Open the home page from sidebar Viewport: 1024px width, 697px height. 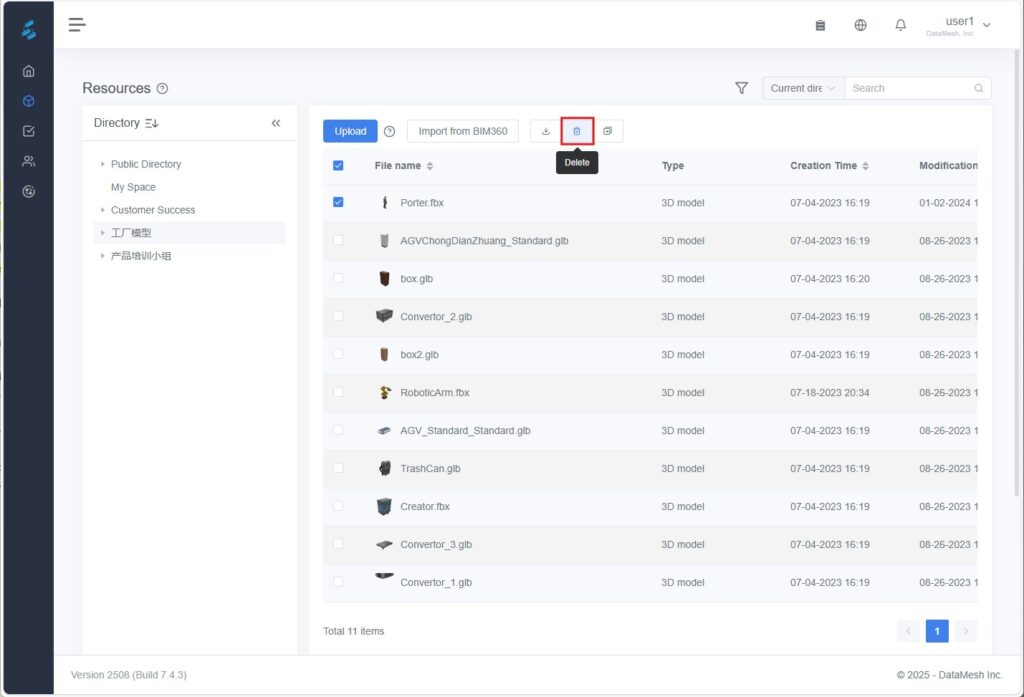point(28,71)
